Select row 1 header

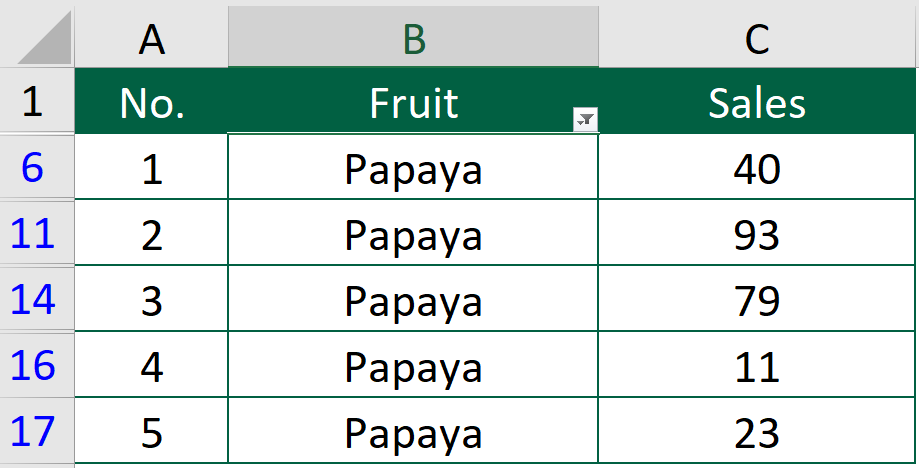coord(37,100)
